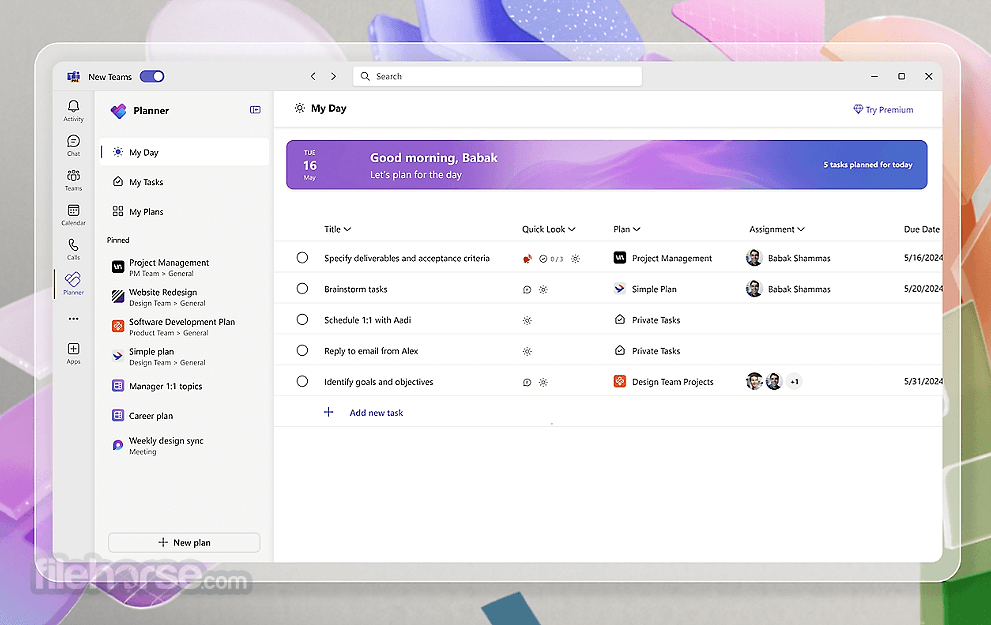Screen dimensions: 991x625
Task: Click the +1 assignee badge on Identify goals
Action: coord(794,382)
